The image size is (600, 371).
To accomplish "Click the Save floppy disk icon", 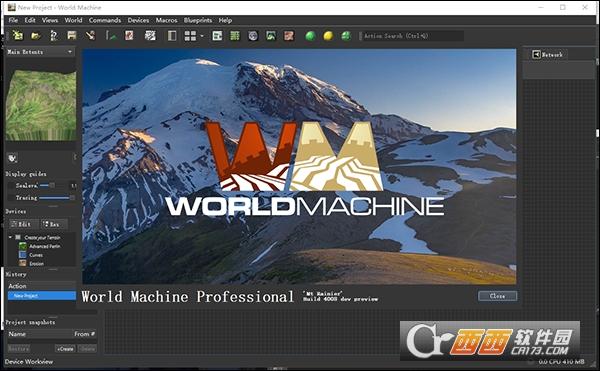I will [x=72, y=36].
